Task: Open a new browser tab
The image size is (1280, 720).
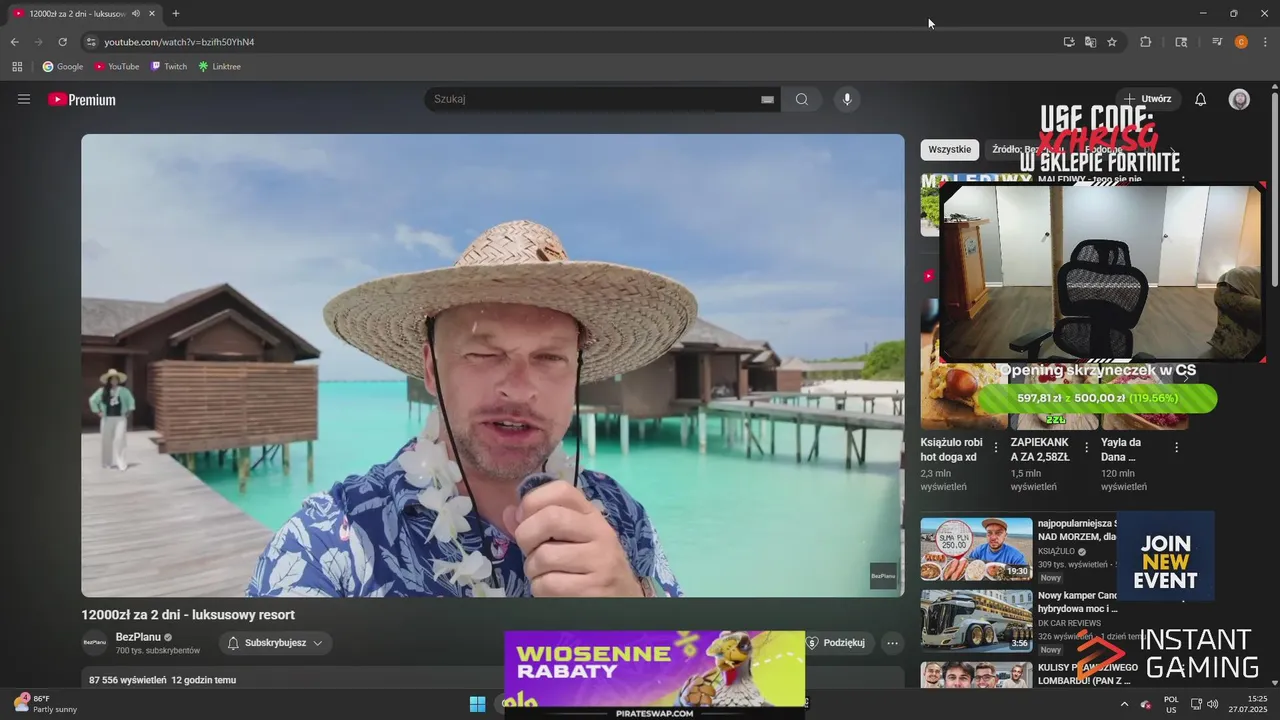Action: point(176,13)
